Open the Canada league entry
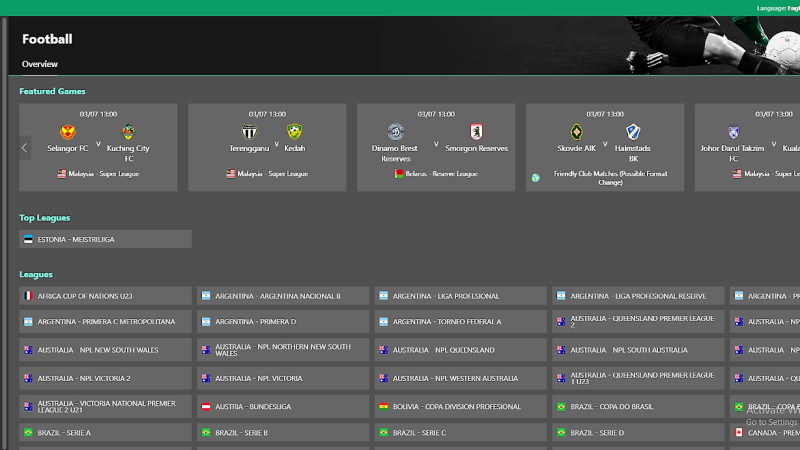This screenshot has width=800, height=450. pos(765,433)
